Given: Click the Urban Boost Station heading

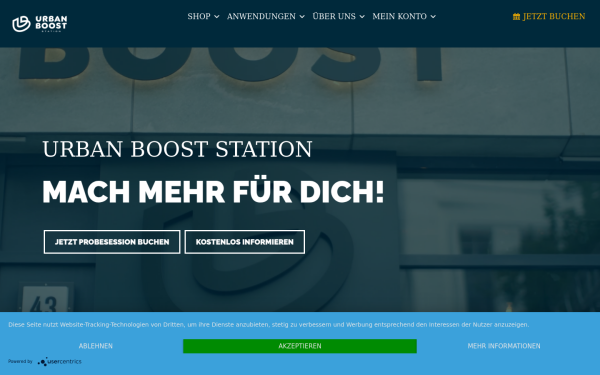Looking at the screenshot, I should click(x=177, y=149).
